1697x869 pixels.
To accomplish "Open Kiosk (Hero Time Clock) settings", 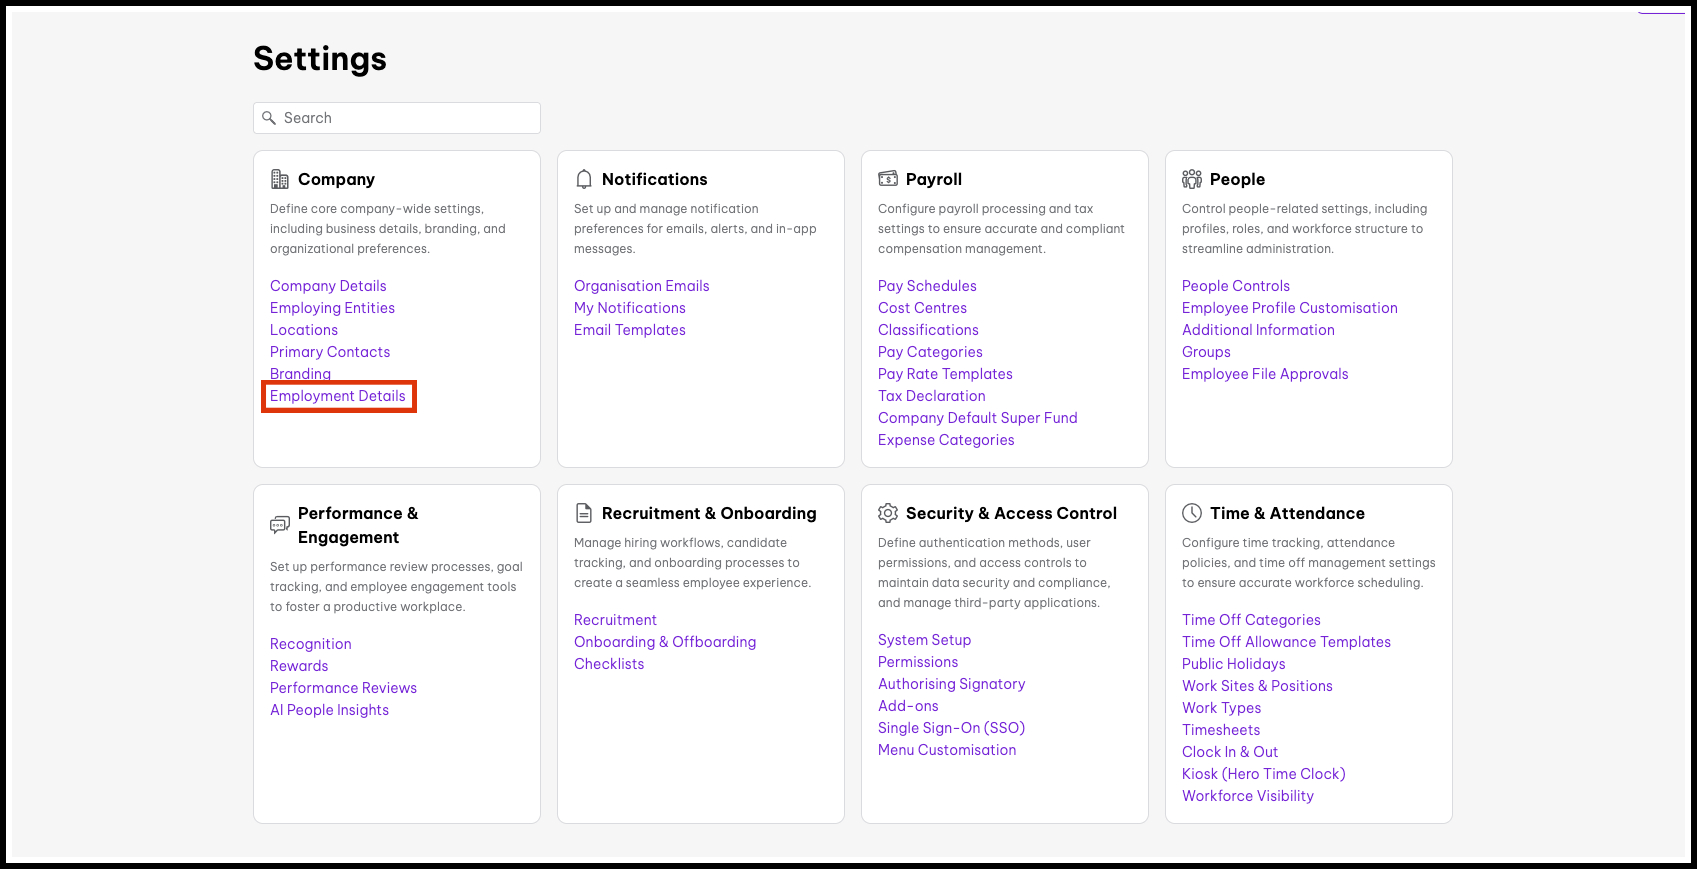I will [1263, 774].
